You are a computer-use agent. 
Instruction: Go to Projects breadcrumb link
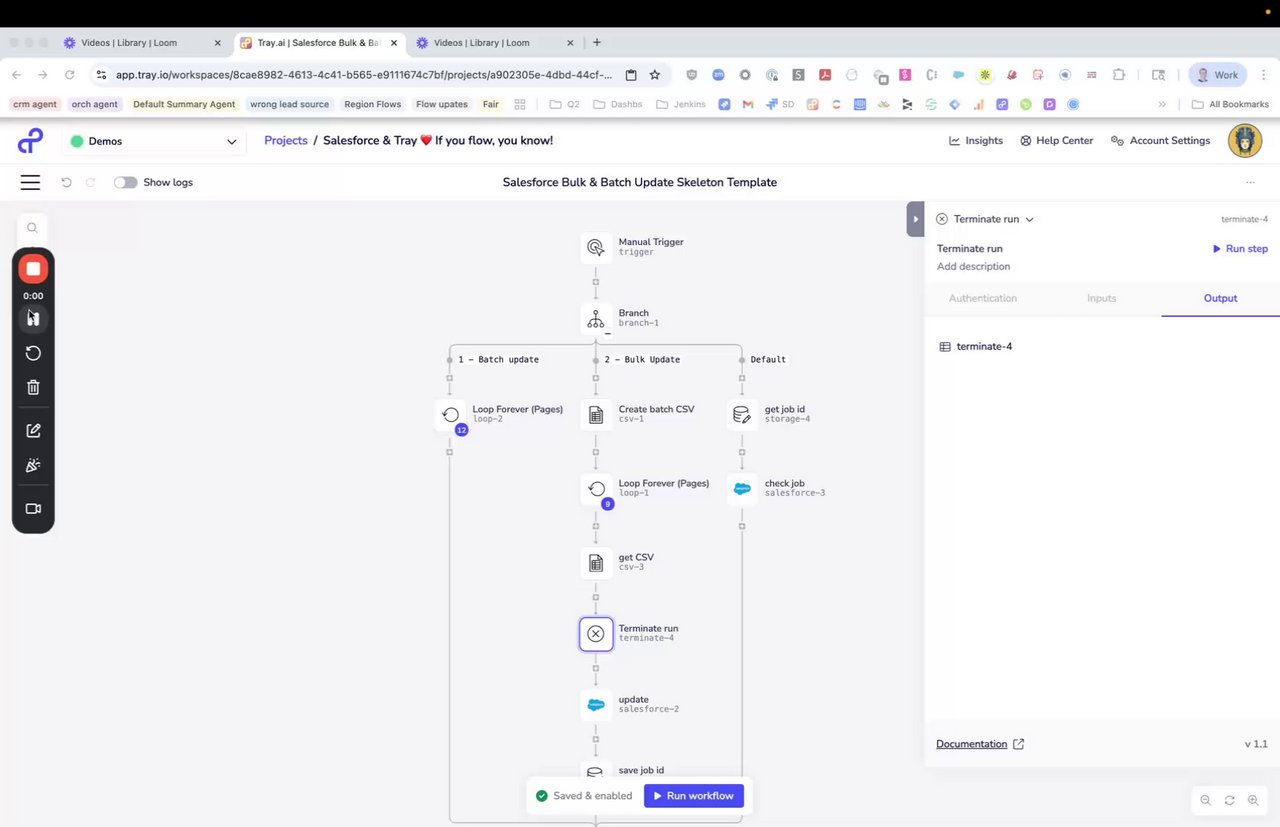tap(286, 140)
